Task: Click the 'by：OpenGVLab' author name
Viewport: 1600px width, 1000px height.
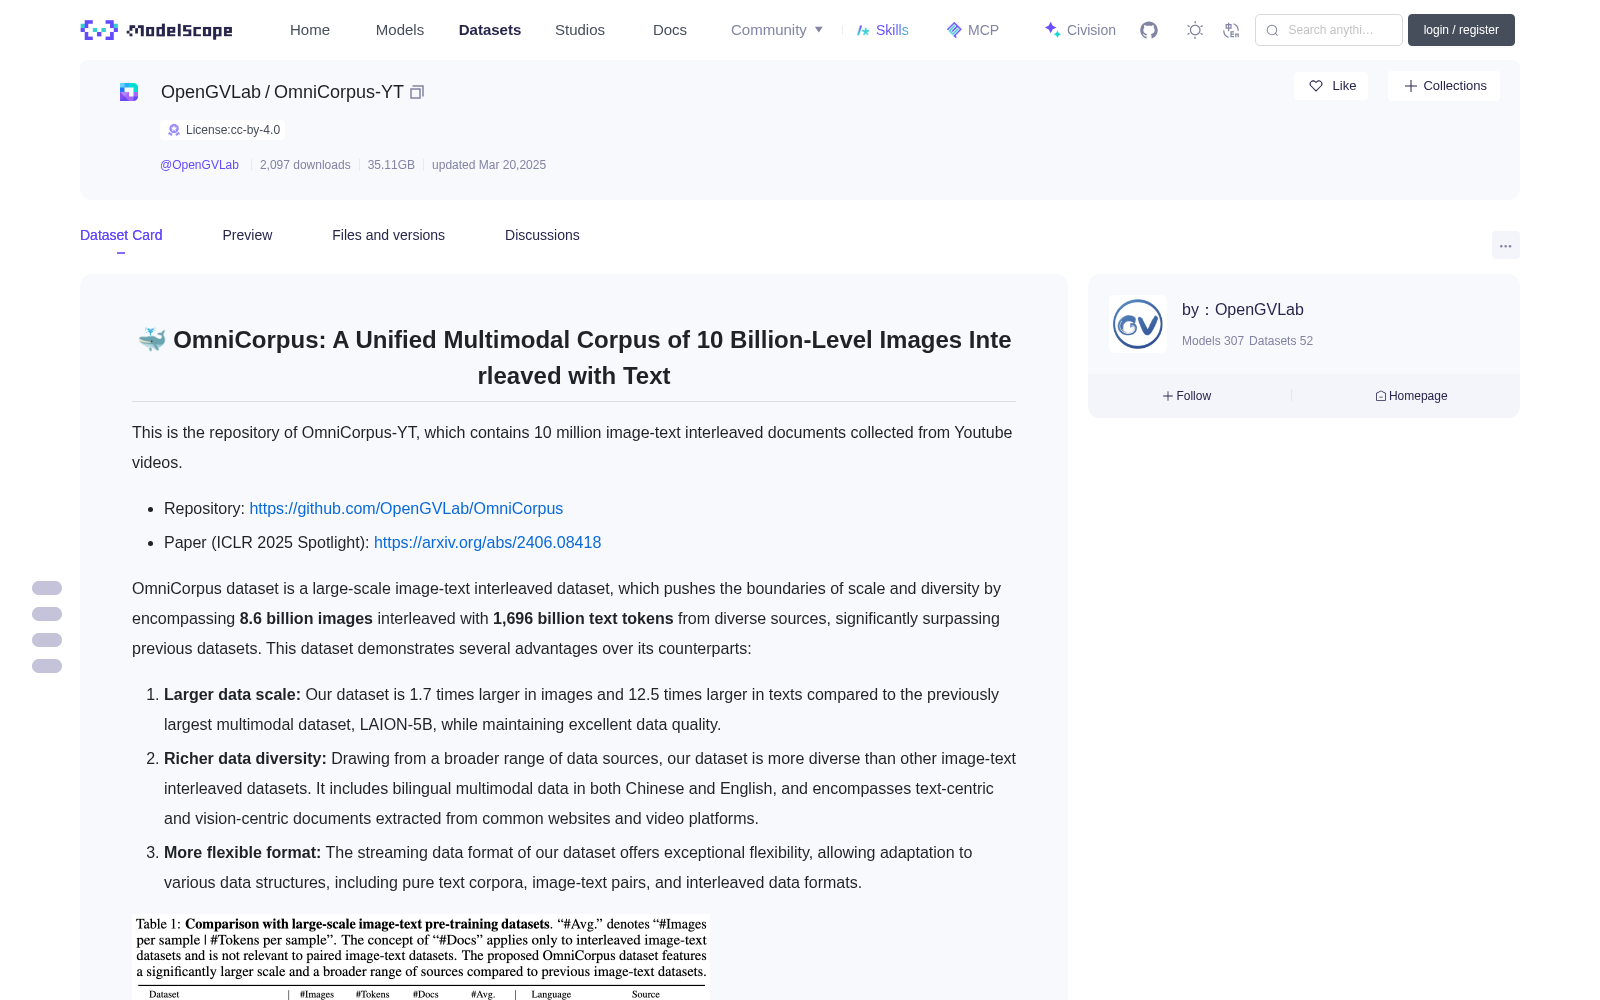Action: tap(1243, 310)
